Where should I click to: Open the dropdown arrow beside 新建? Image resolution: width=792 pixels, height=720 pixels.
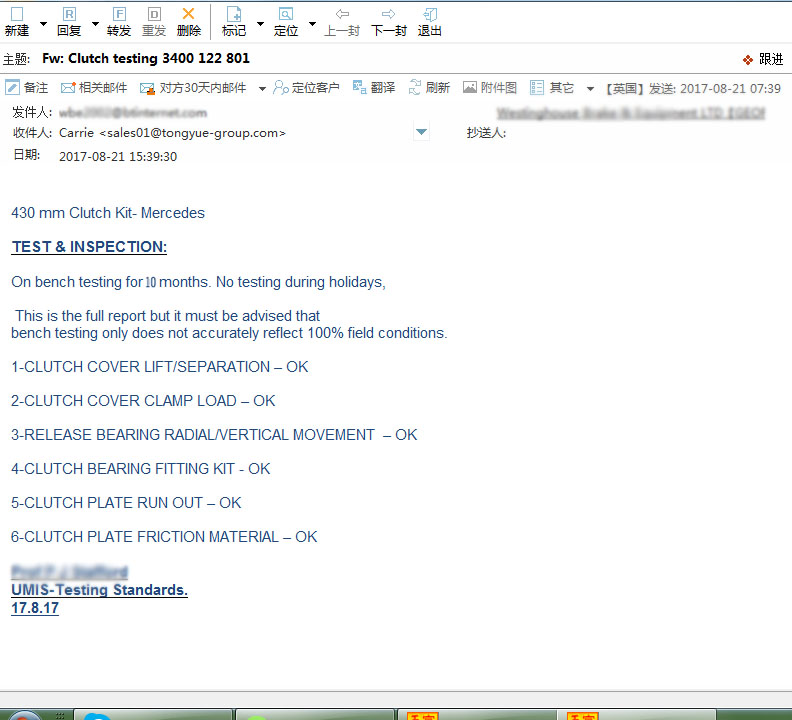click(x=43, y=23)
